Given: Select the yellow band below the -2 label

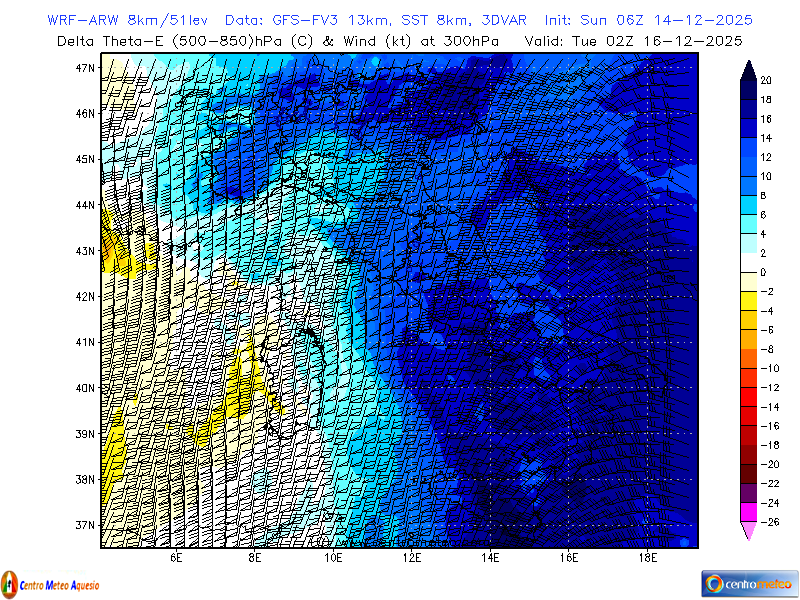Looking at the screenshot, I should [747, 300].
